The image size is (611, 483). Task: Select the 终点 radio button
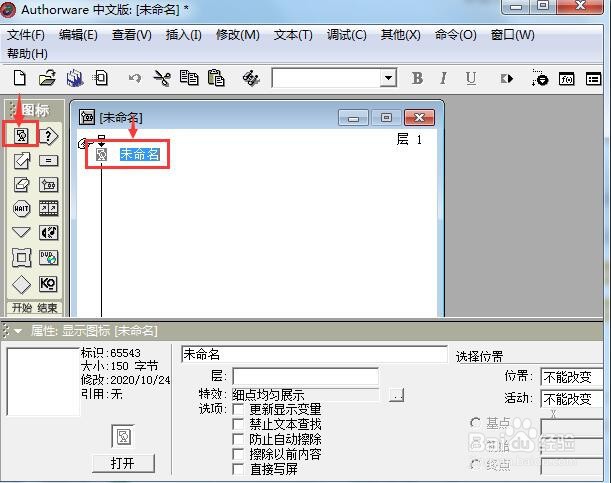click(x=475, y=464)
